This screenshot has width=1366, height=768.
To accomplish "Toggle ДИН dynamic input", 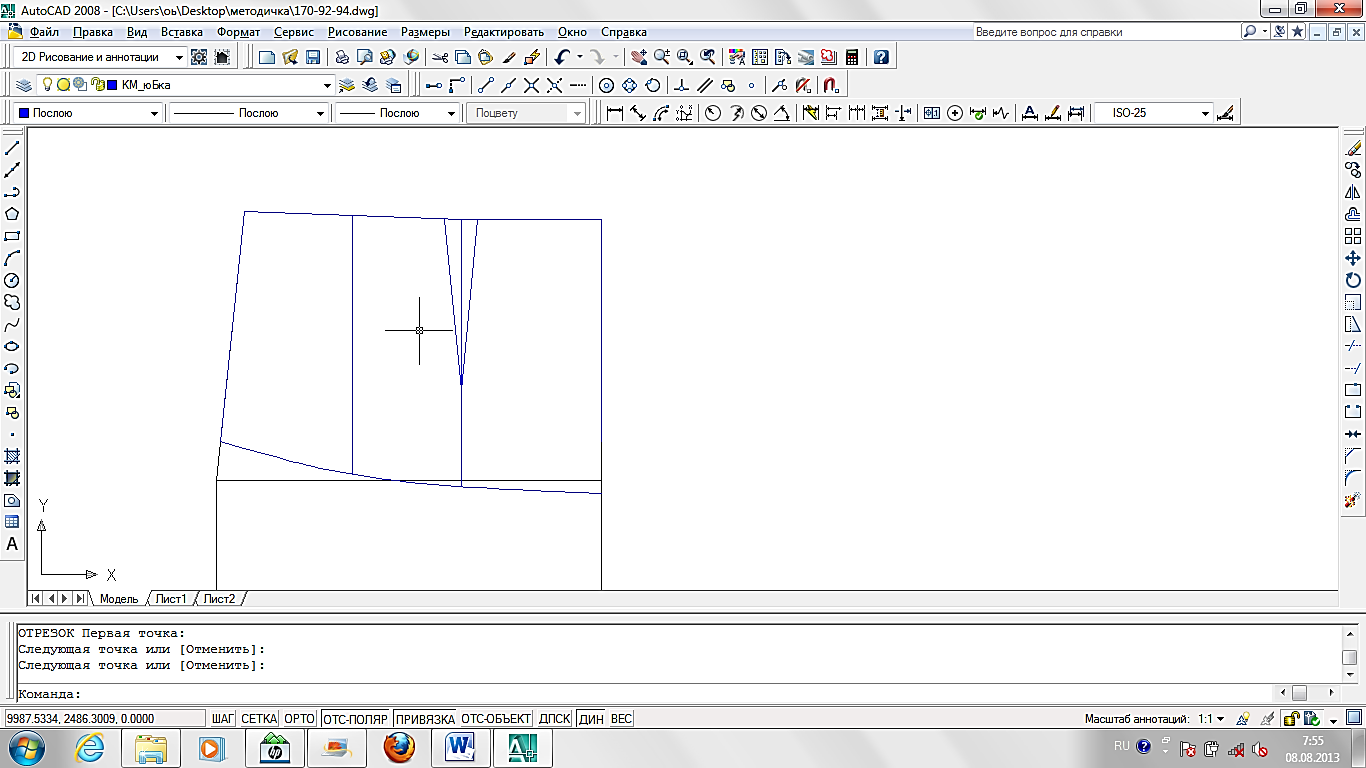I will (591, 719).
